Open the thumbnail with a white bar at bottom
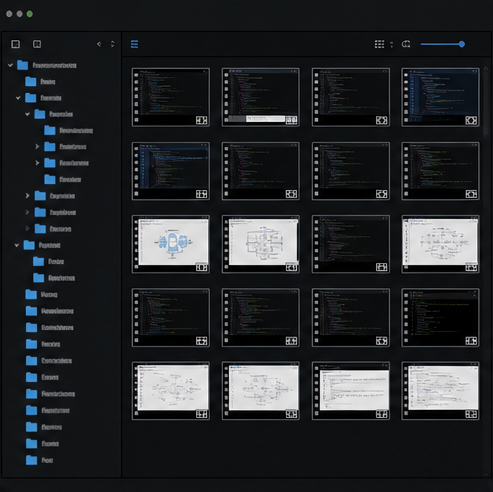493x492 pixels. pyautogui.click(x=261, y=97)
